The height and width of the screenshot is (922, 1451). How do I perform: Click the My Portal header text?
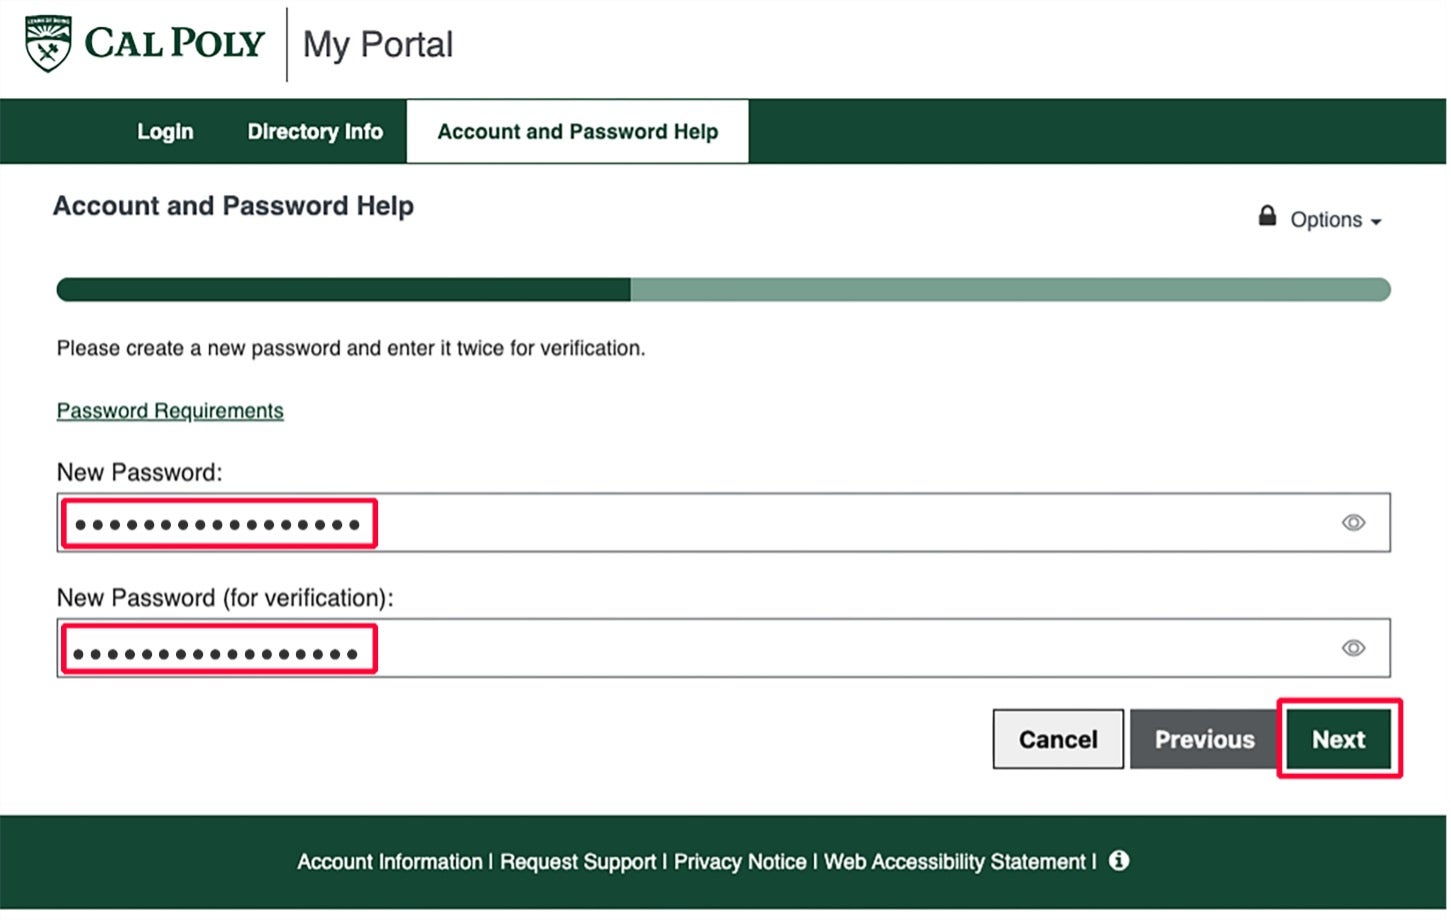(x=379, y=45)
